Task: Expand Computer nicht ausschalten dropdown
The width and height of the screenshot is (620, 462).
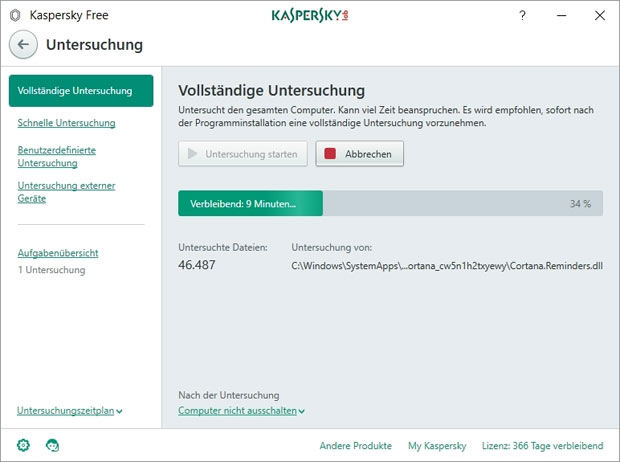Action: point(241,411)
